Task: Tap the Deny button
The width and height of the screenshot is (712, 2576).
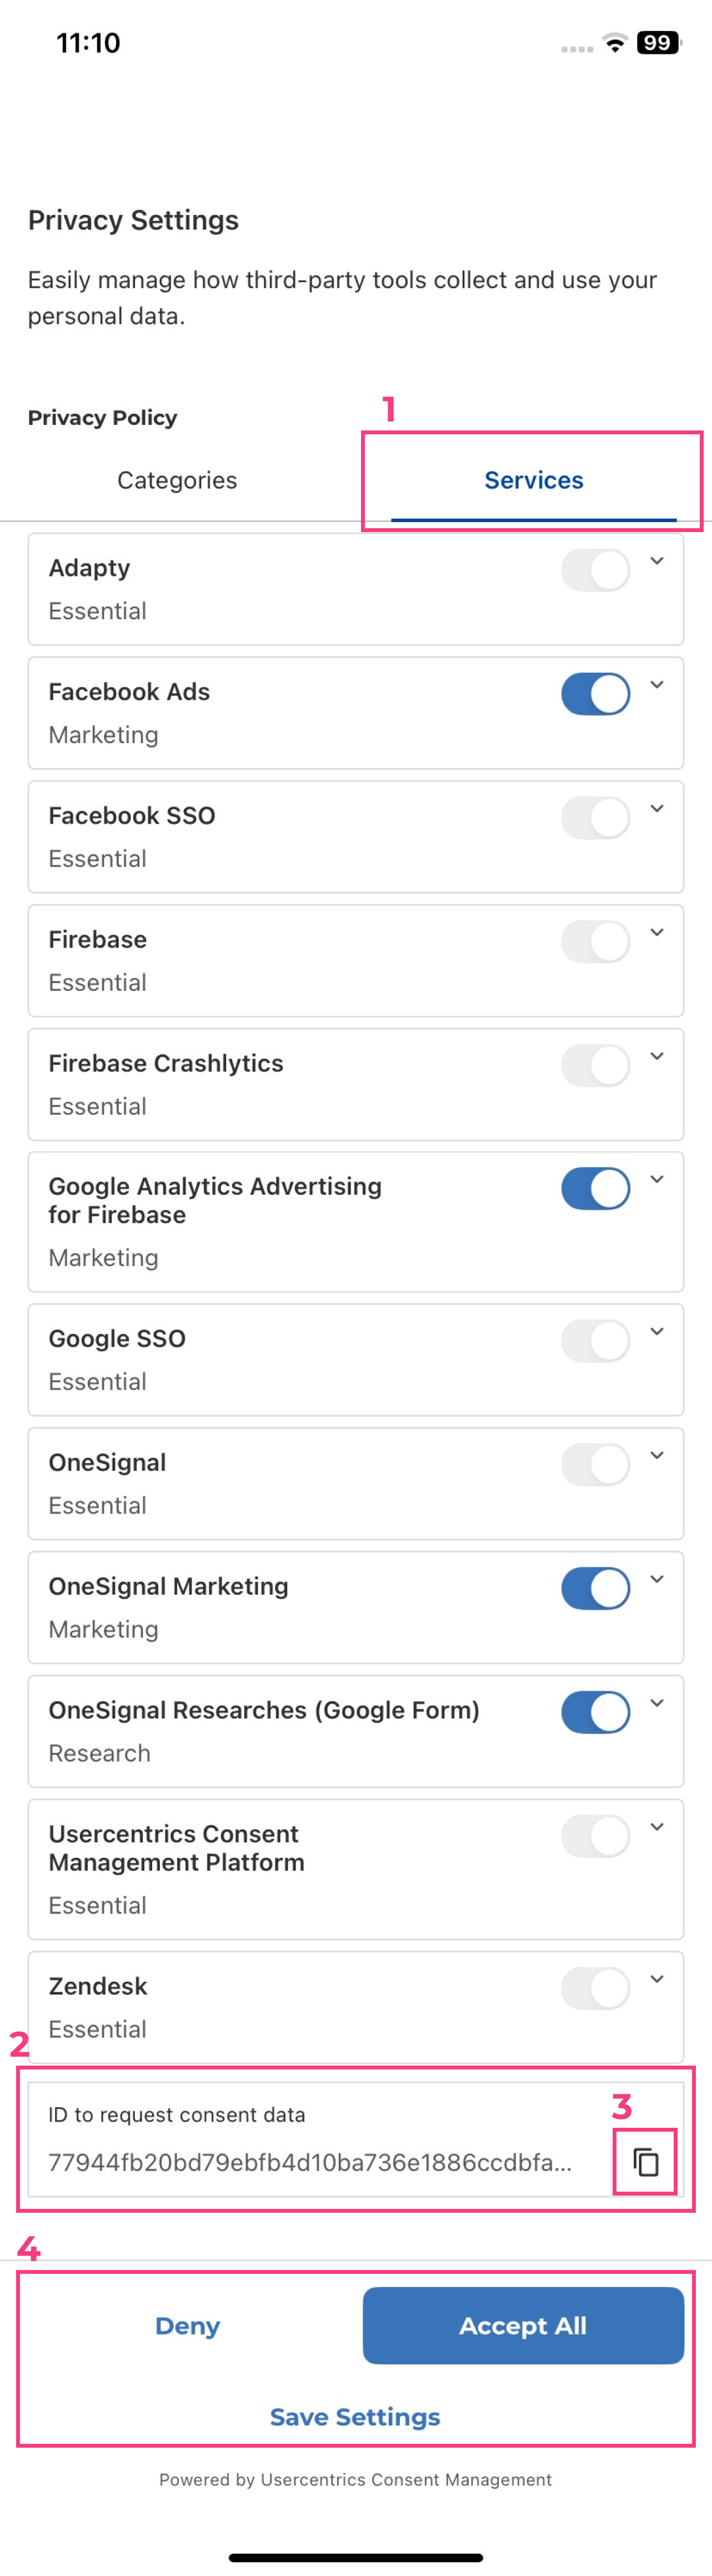Action: pos(188,2326)
